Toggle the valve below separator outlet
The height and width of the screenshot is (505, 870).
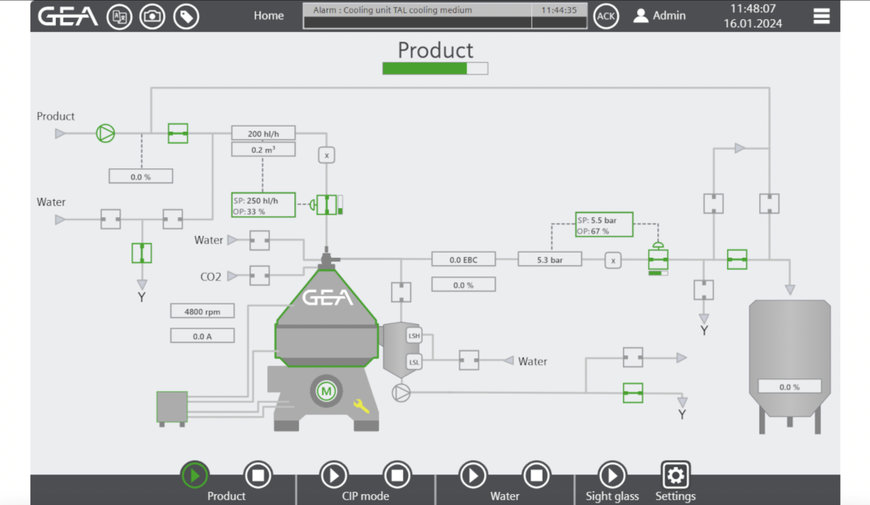pos(401,292)
